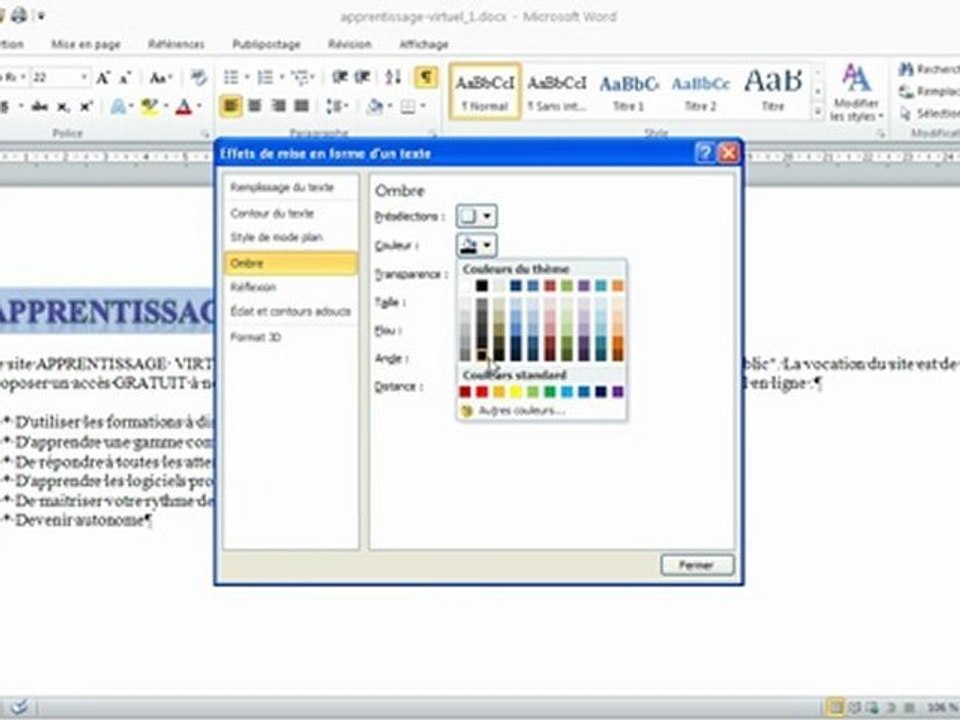Click the dialog help question mark icon
Screen dimensions: 960x720
(705, 152)
